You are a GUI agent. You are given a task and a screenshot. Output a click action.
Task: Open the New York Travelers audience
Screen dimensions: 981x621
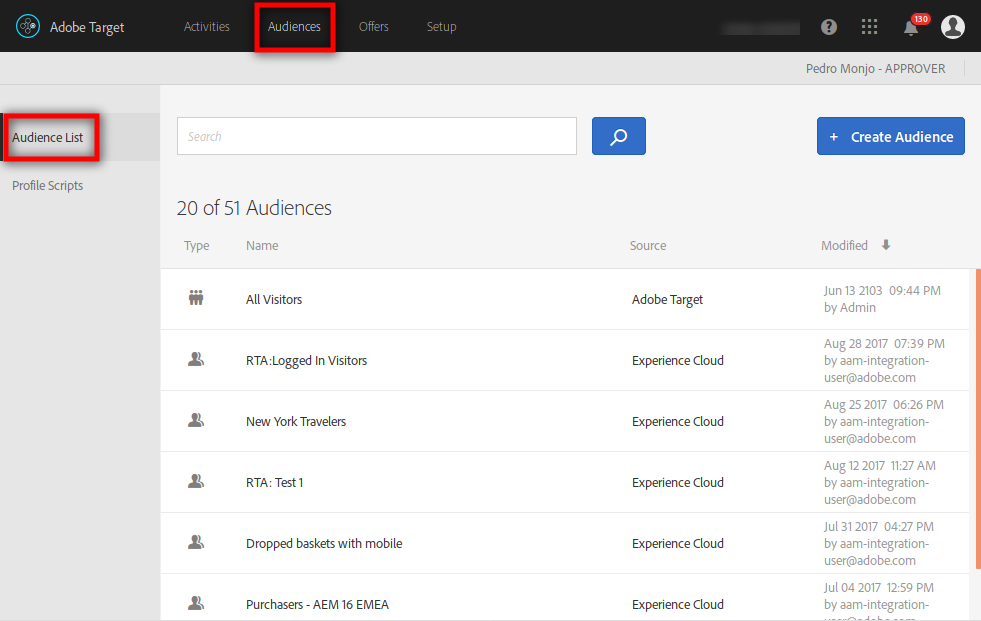296,422
